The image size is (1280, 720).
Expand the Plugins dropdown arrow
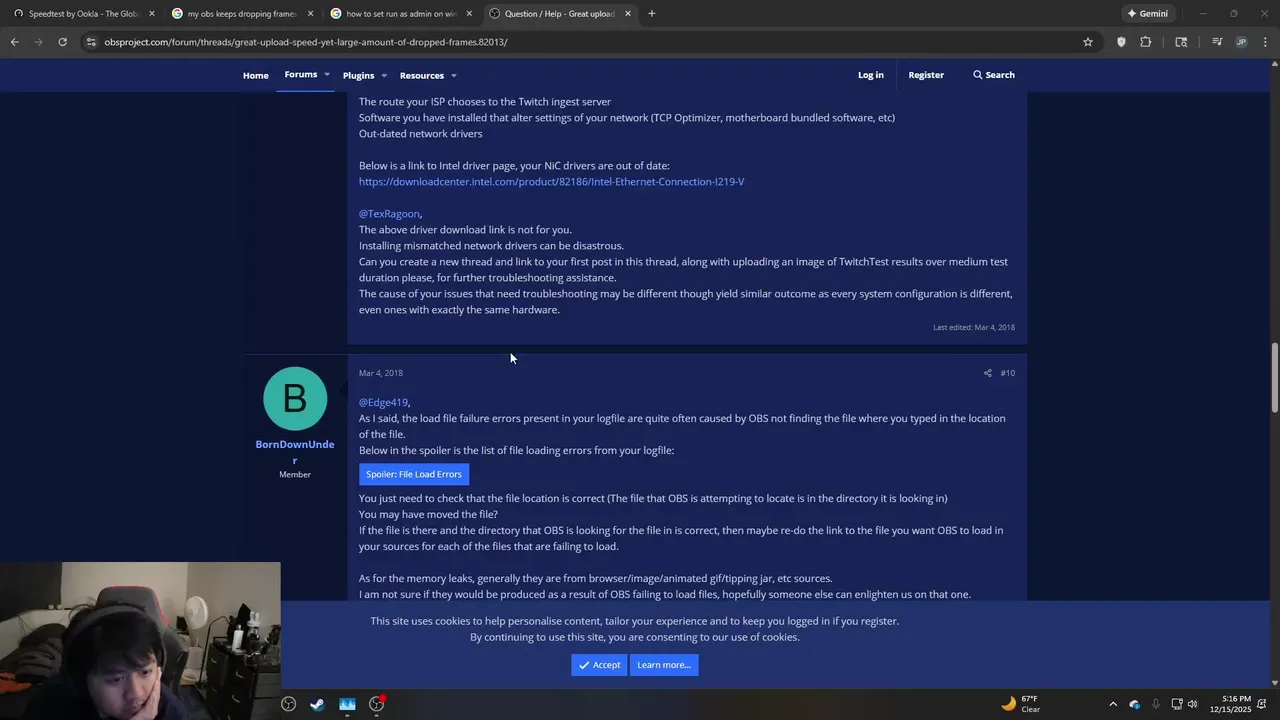(x=384, y=76)
